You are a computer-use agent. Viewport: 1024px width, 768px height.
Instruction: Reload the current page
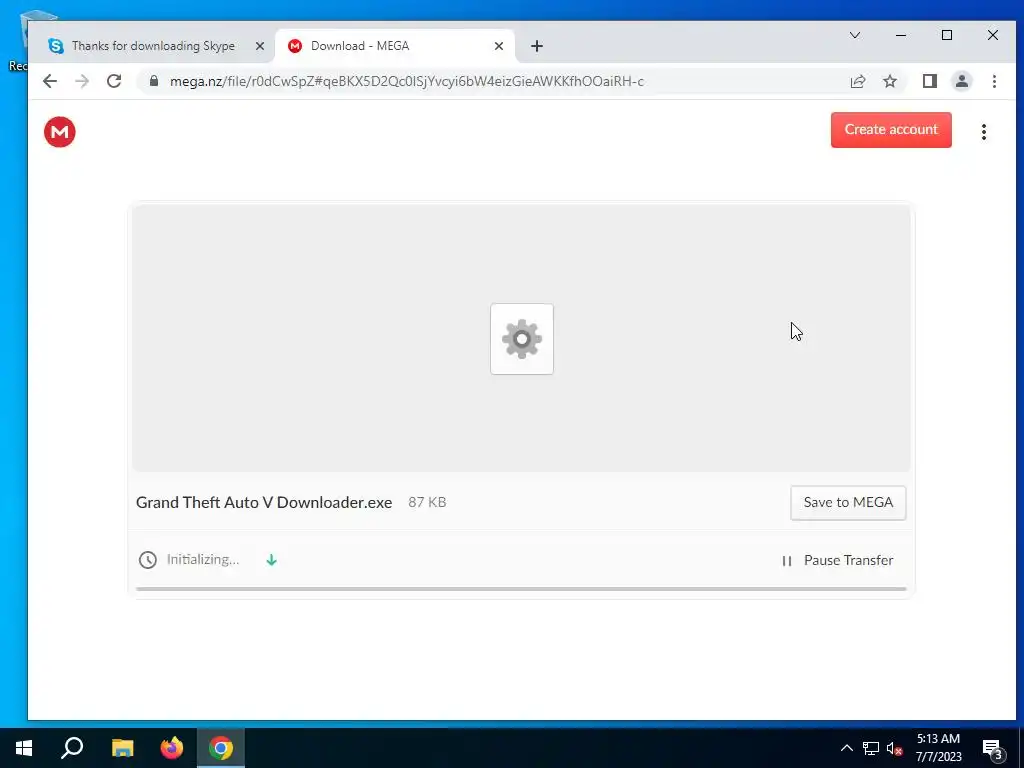click(x=114, y=81)
